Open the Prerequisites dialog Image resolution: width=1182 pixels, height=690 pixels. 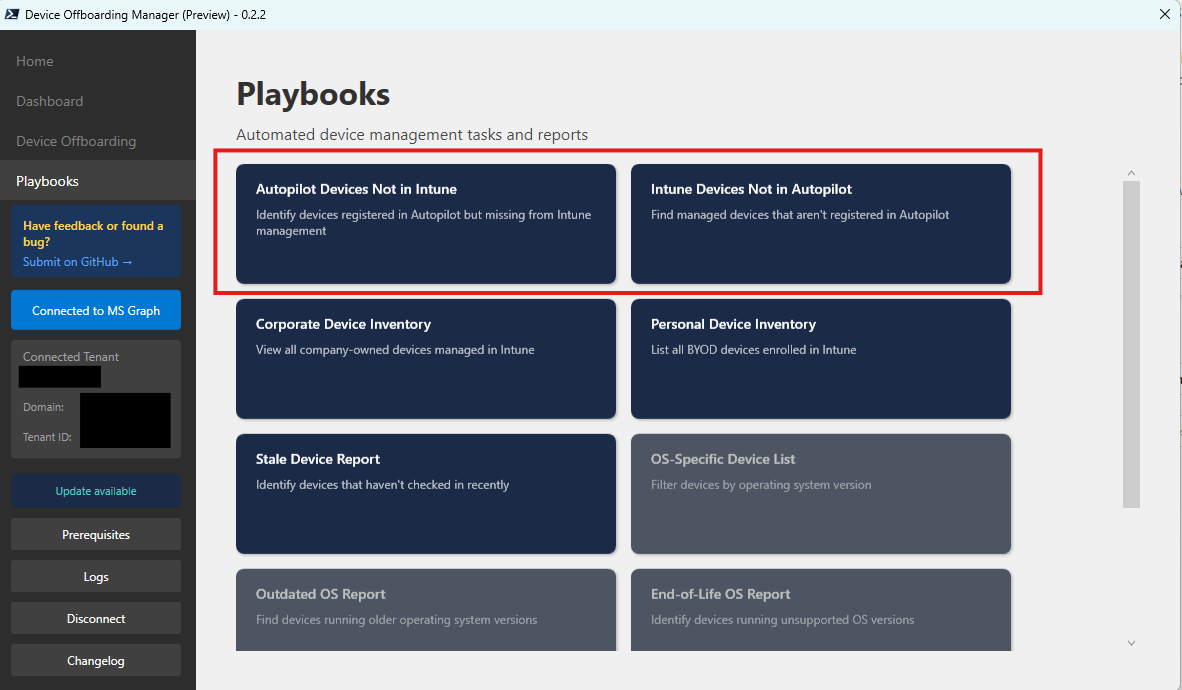[96, 535]
